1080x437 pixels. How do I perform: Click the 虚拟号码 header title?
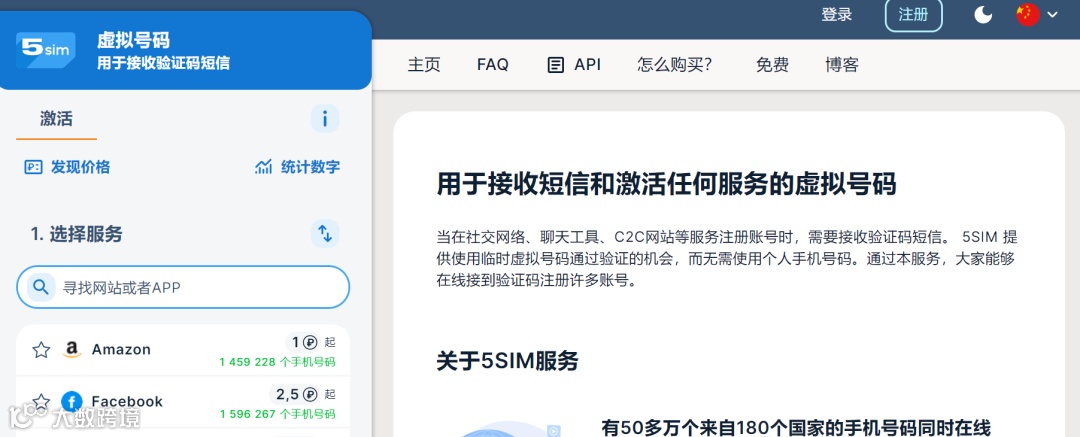pos(133,40)
